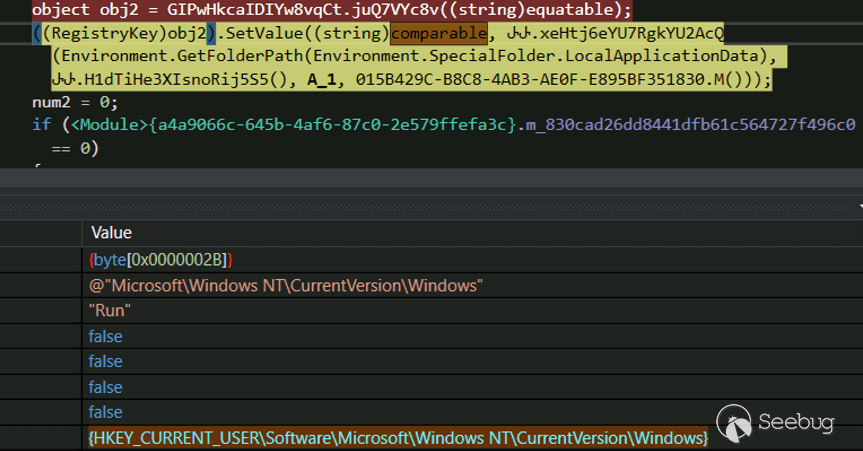Click the LocalApplicationData enum member

pos(662,56)
